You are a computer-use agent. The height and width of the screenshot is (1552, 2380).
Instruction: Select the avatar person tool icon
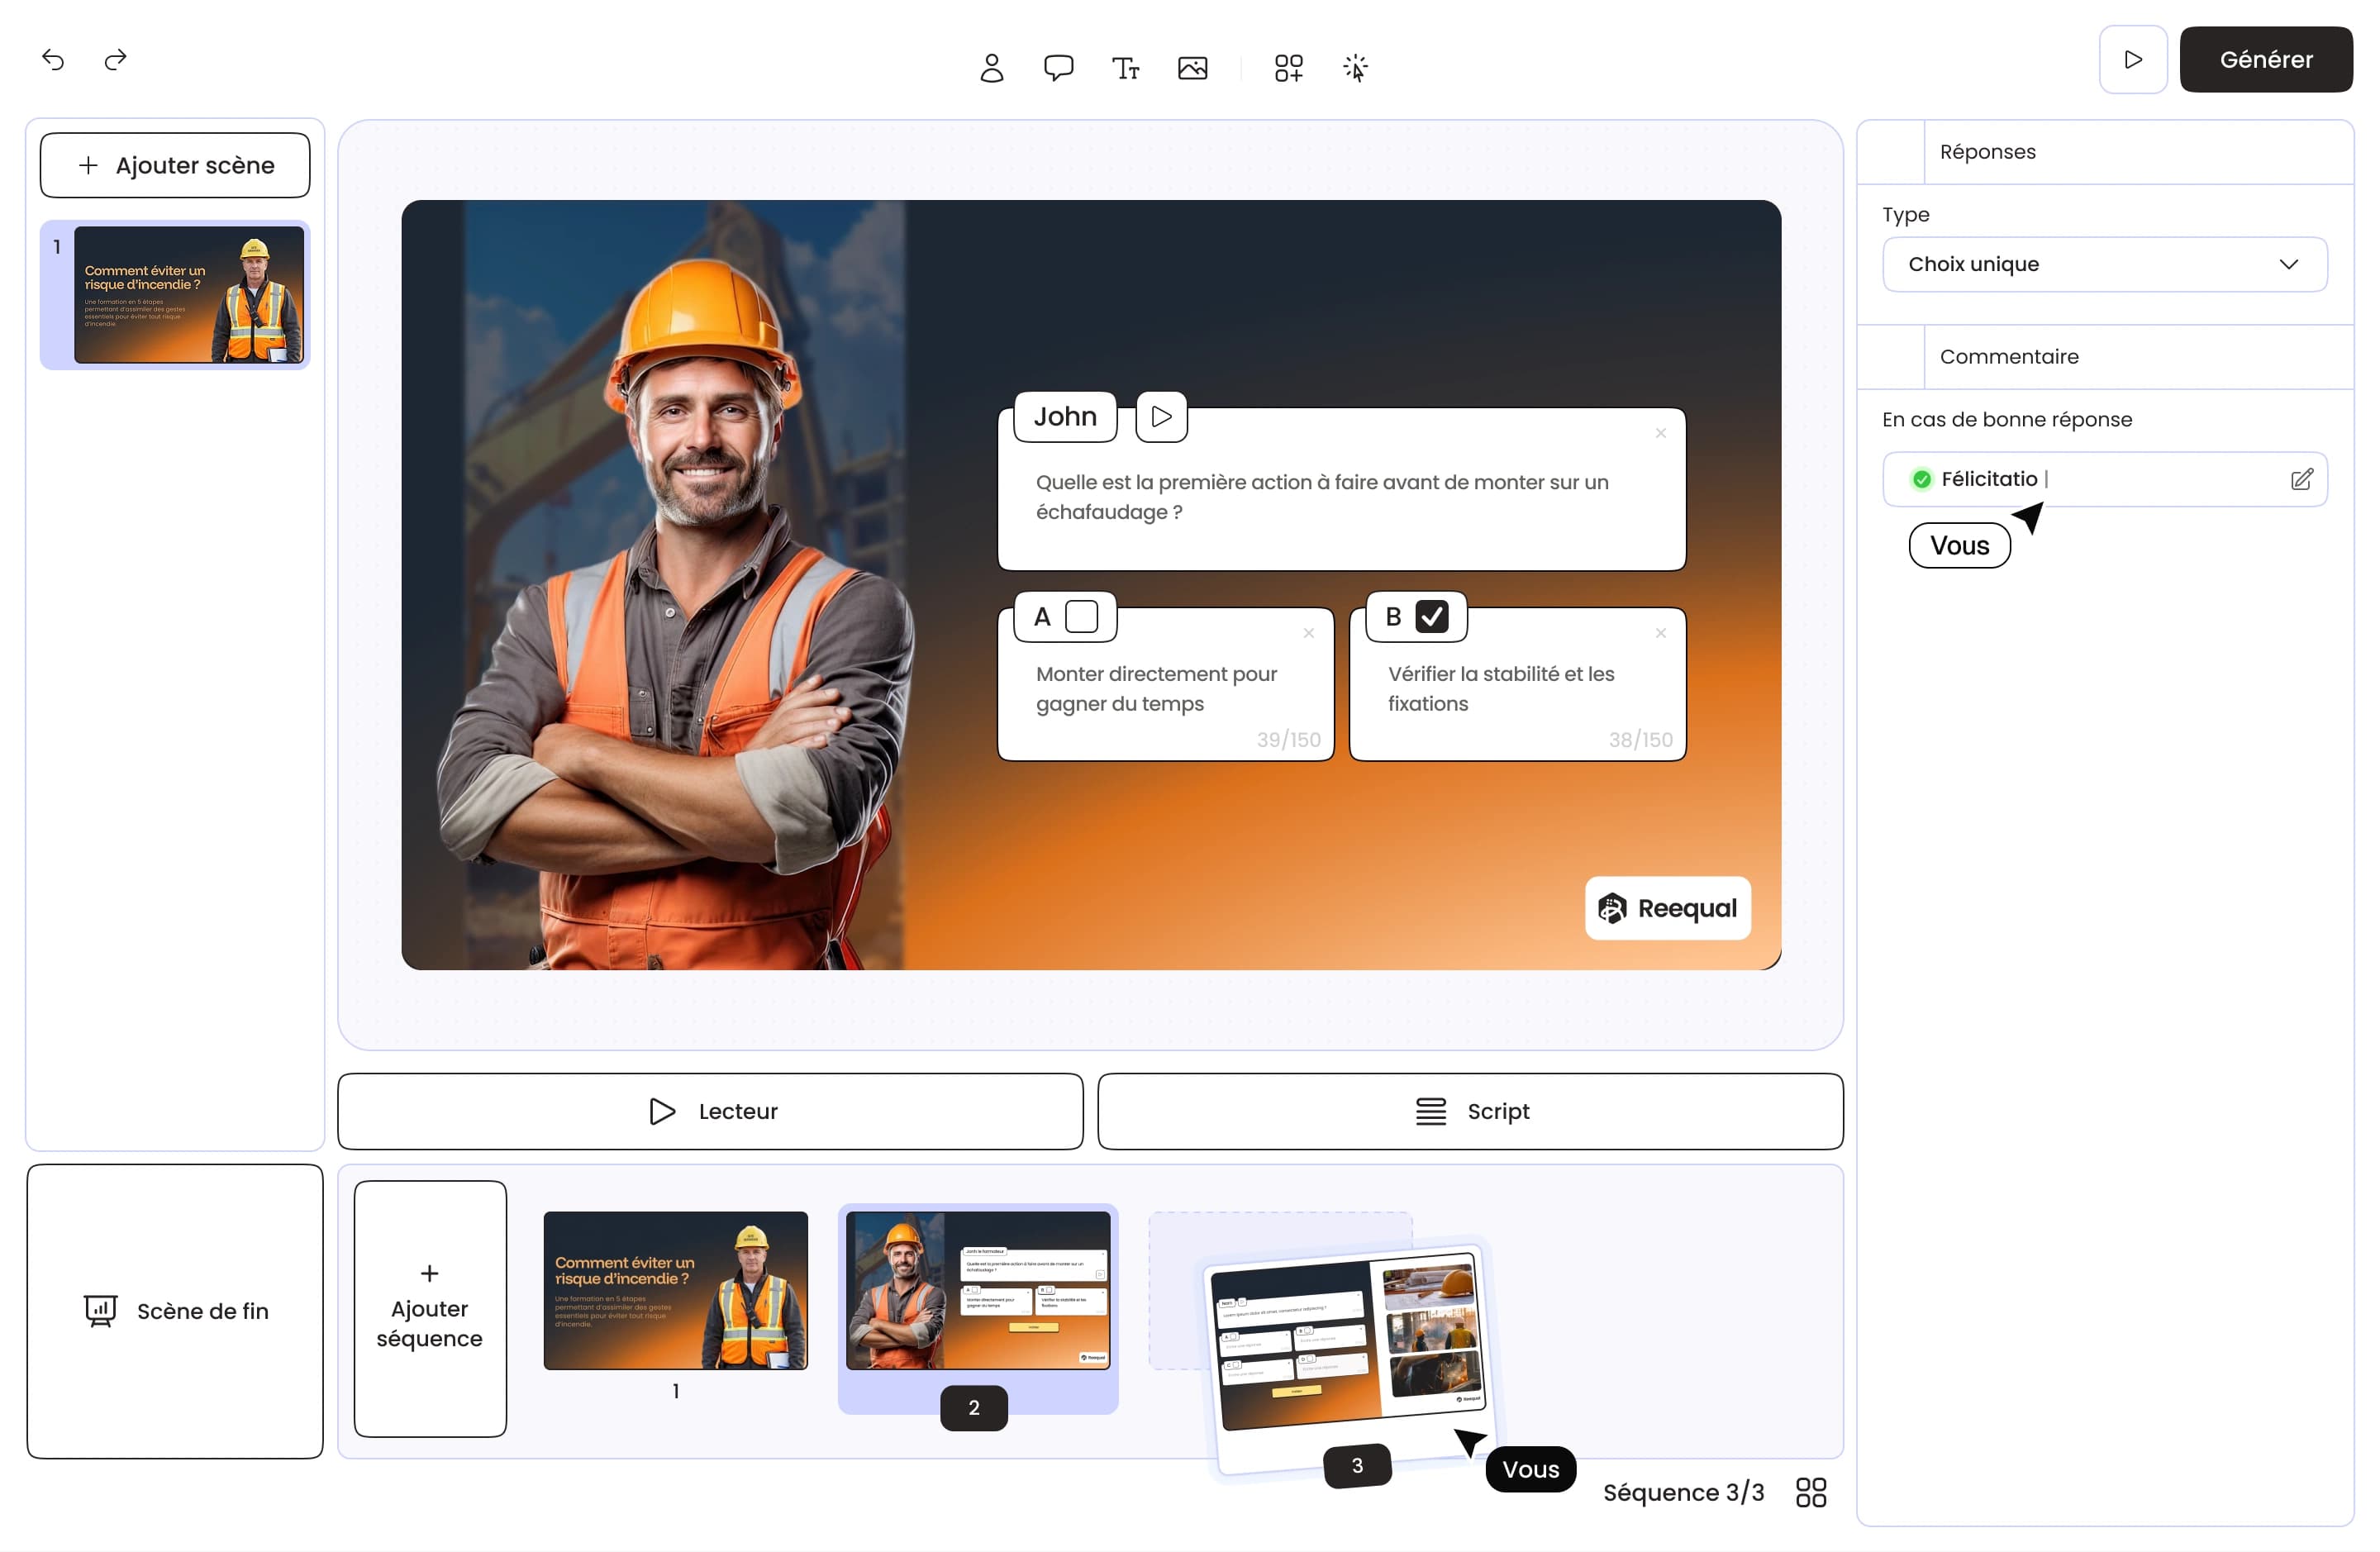991,68
